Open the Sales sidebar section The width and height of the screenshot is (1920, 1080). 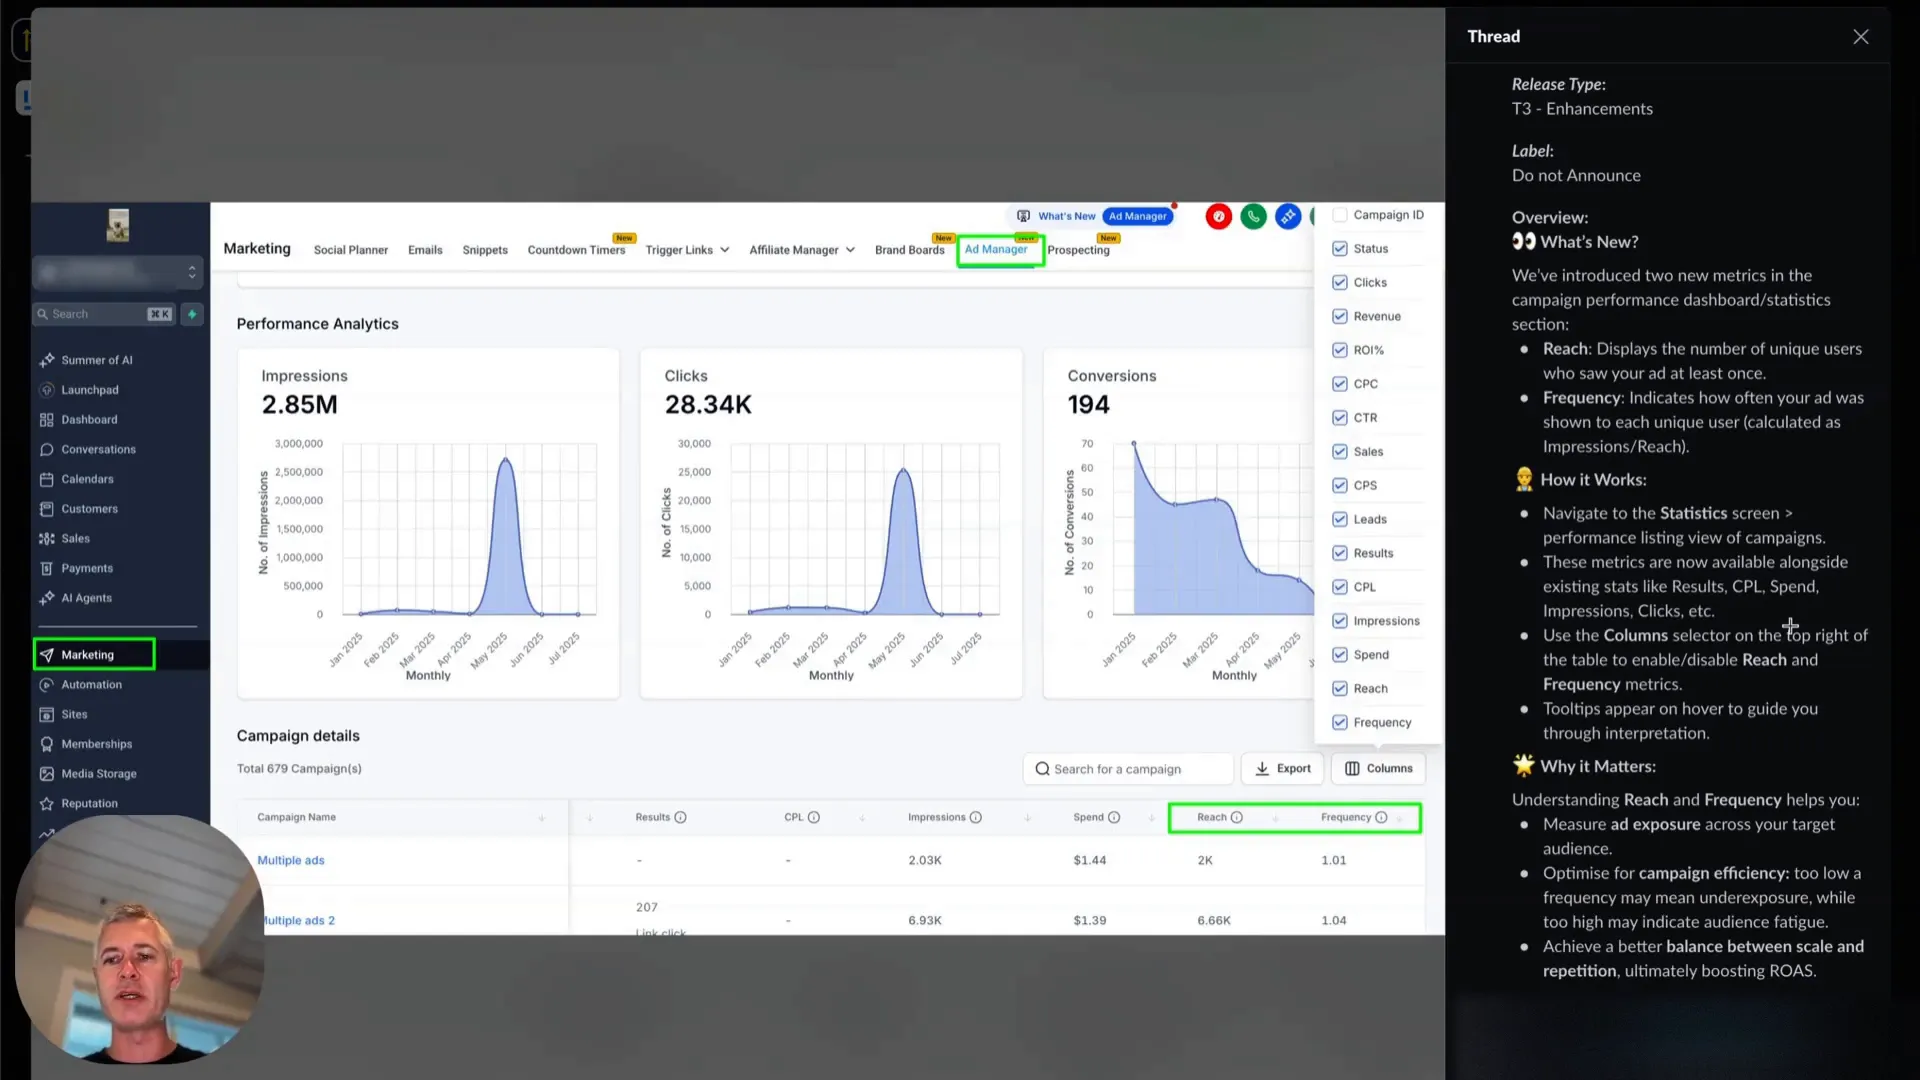tap(75, 538)
